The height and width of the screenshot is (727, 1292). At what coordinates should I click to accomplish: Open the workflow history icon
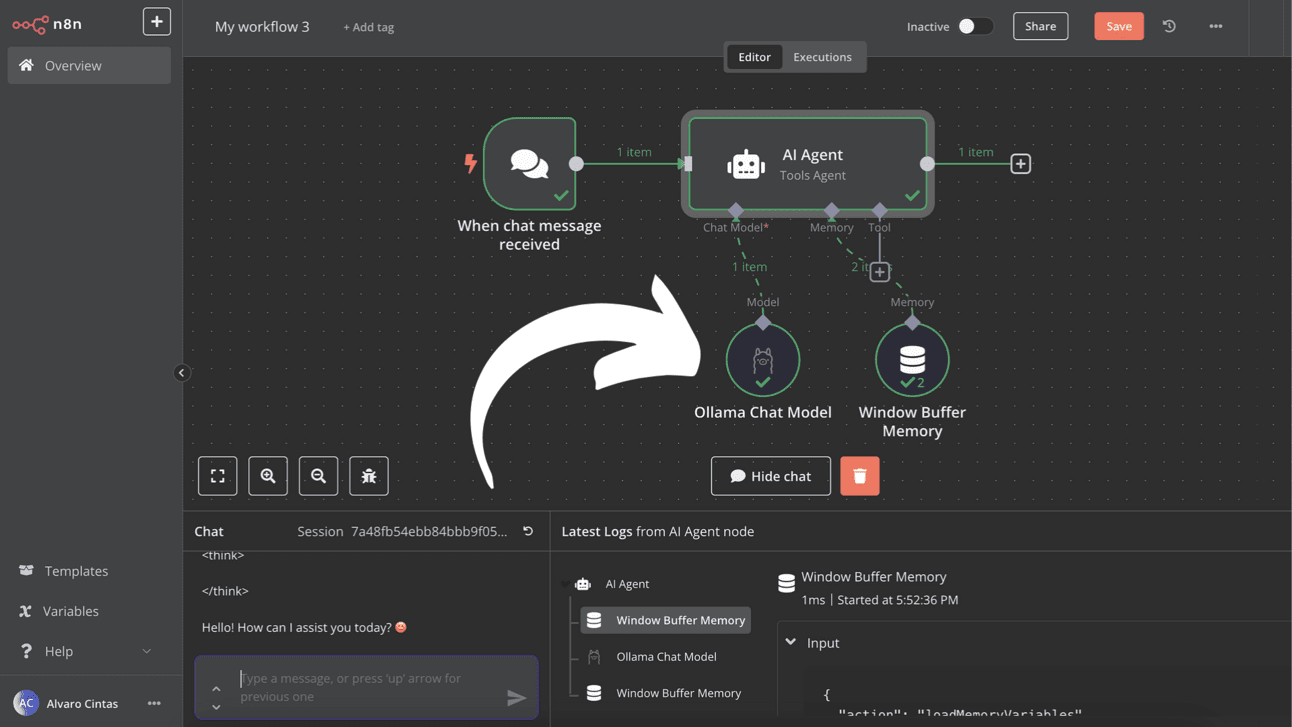(x=1169, y=26)
